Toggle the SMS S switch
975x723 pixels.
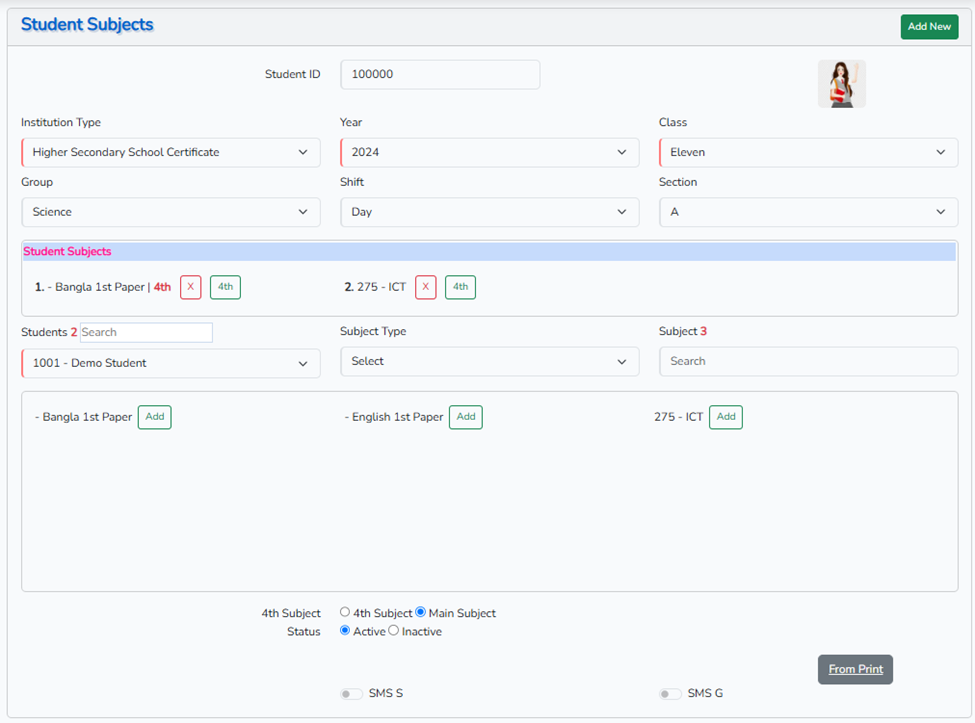point(351,694)
